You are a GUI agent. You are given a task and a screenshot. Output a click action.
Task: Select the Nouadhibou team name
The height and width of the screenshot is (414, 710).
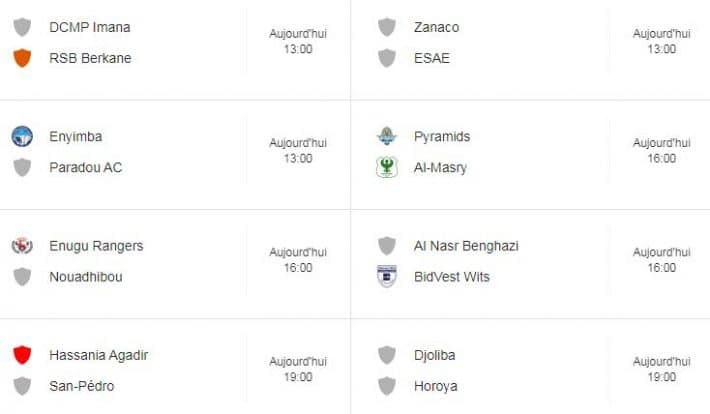point(86,277)
